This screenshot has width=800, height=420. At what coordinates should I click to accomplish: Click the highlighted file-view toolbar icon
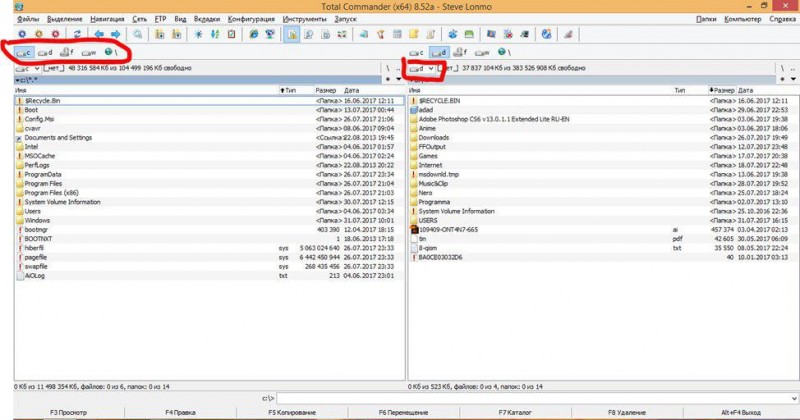(x=292, y=34)
